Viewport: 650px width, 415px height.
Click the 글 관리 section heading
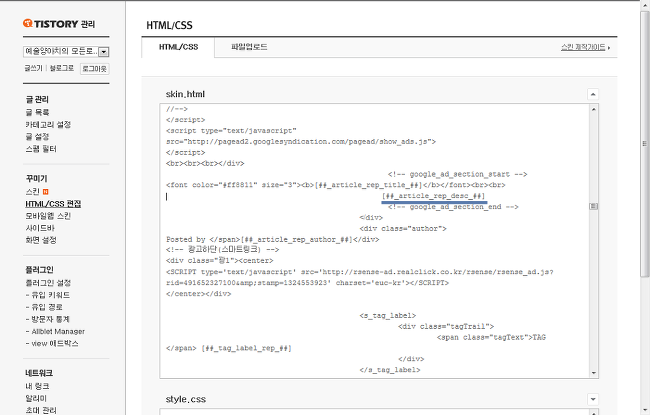click(37, 100)
